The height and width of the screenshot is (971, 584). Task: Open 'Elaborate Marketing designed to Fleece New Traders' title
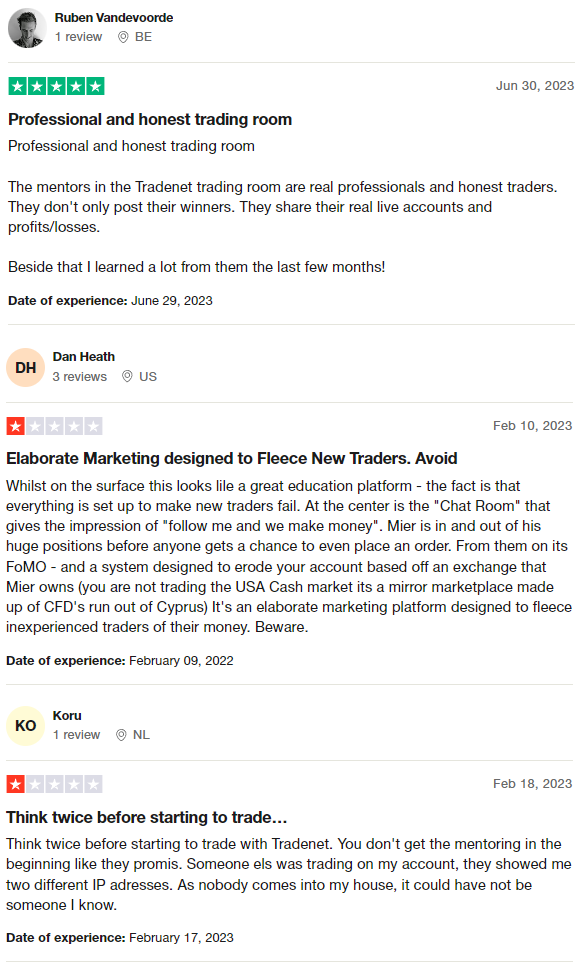tap(232, 458)
